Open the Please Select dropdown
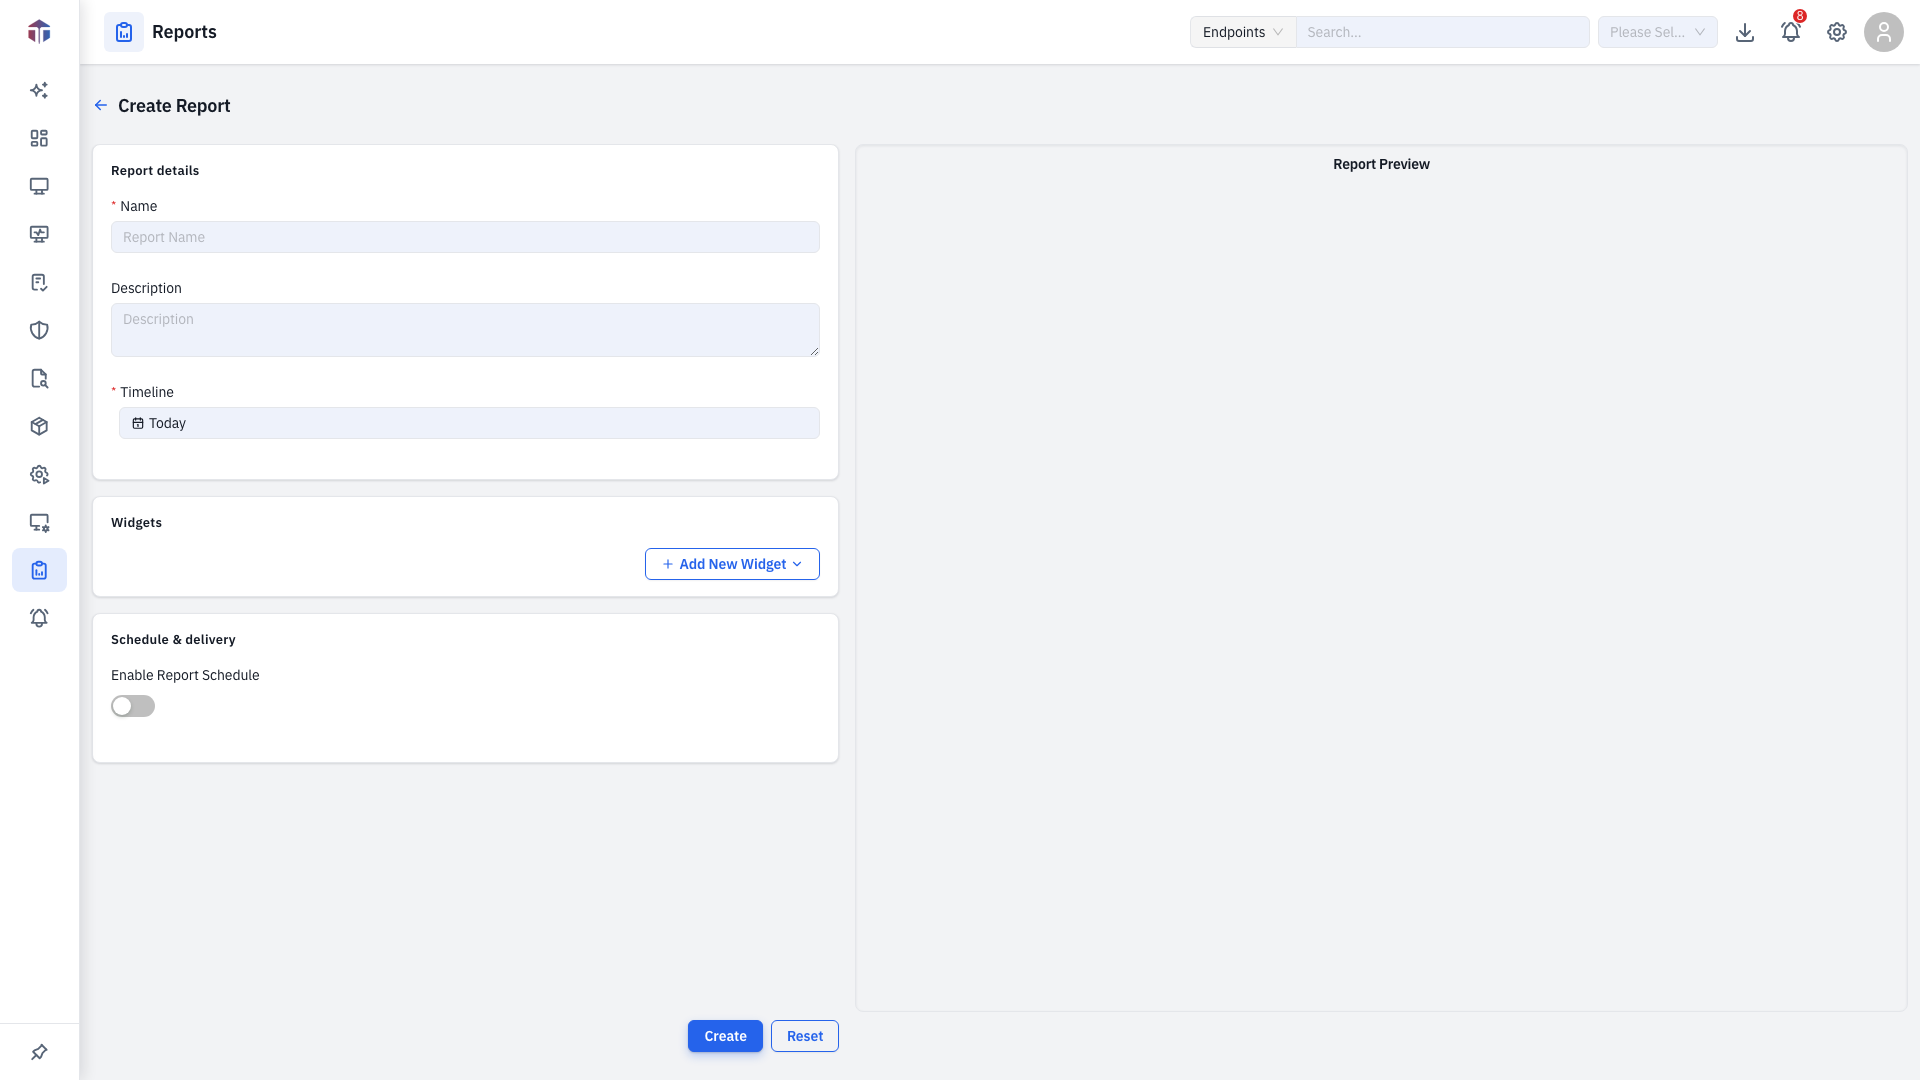Viewport: 1920px width, 1080px height. tap(1658, 32)
